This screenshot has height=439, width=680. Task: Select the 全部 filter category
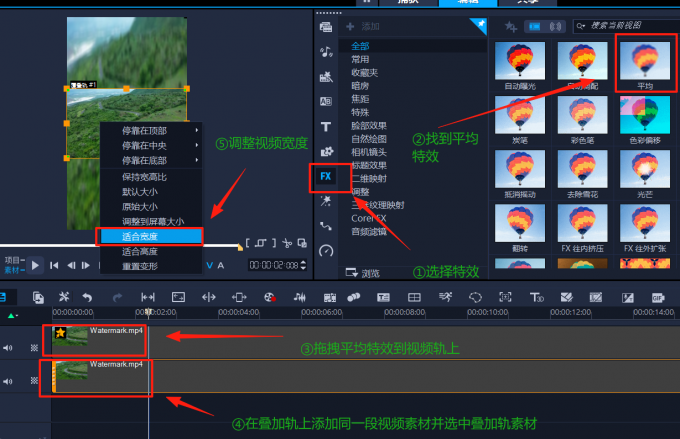pos(360,46)
